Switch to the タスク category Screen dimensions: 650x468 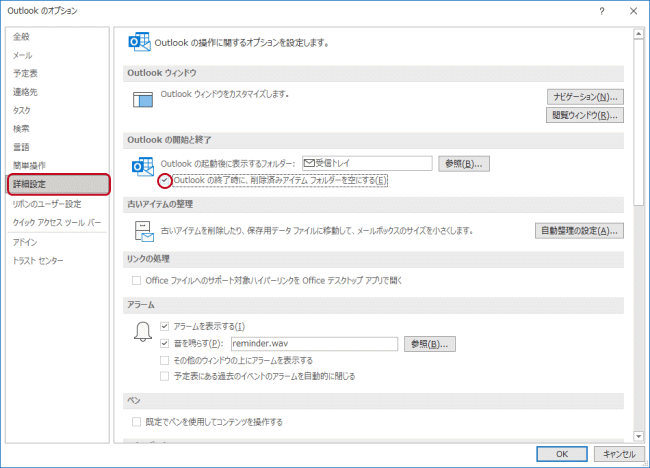coord(58,110)
